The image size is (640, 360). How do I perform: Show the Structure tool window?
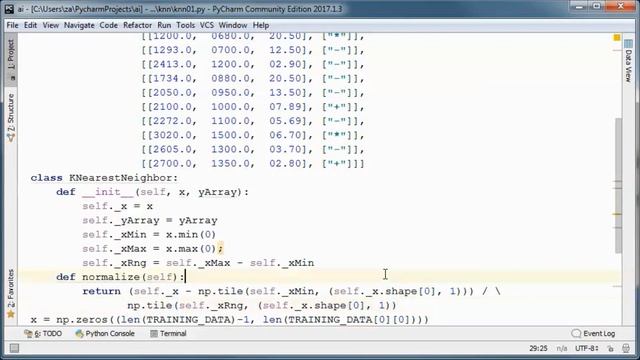11,118
